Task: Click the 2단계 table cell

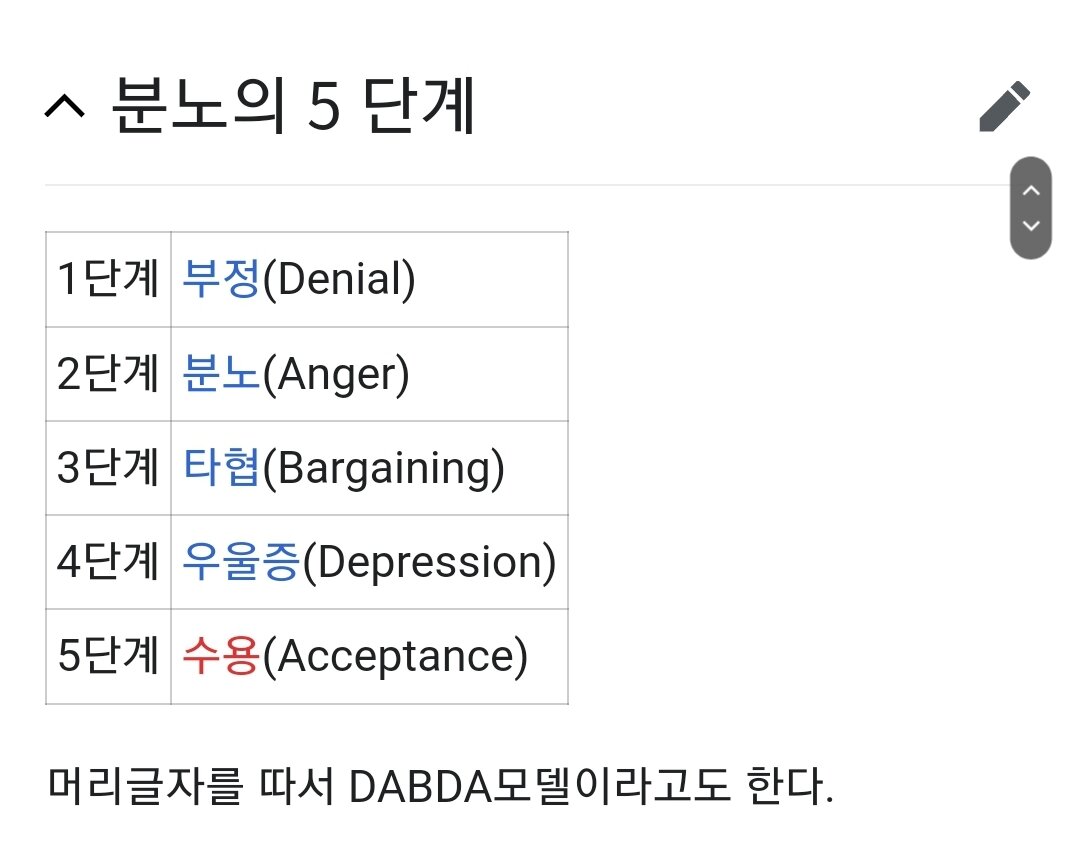Action: point(108,373)
